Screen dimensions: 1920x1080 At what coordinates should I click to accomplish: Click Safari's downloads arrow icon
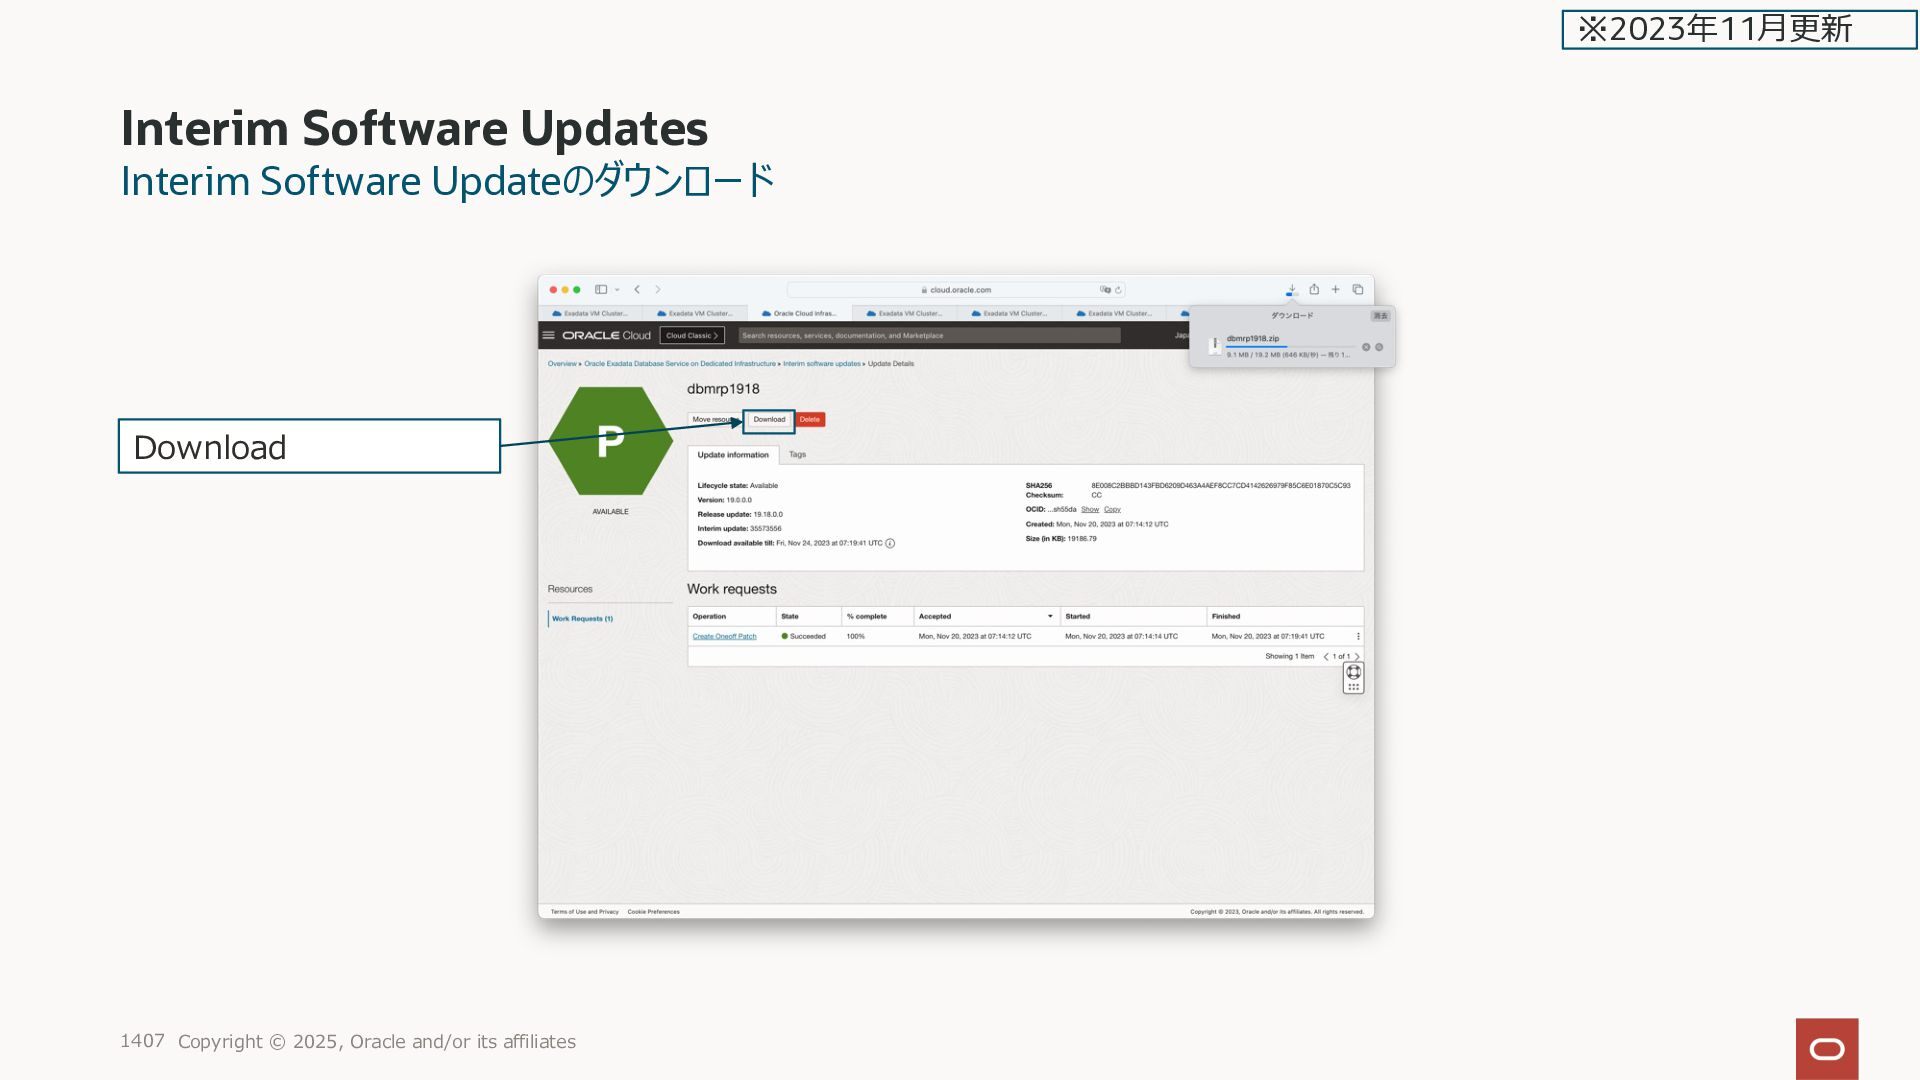click(1291, 290)
